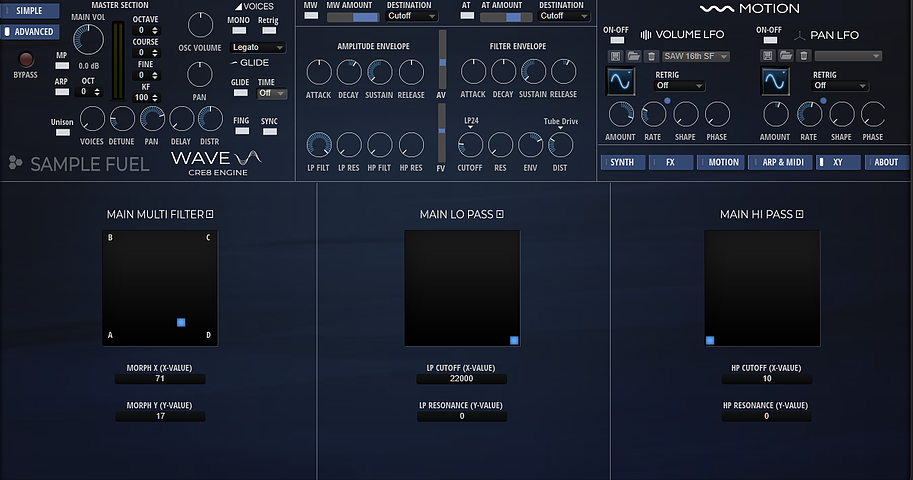Toggle the FING switch
913x480 pixels.
(242, 131)
